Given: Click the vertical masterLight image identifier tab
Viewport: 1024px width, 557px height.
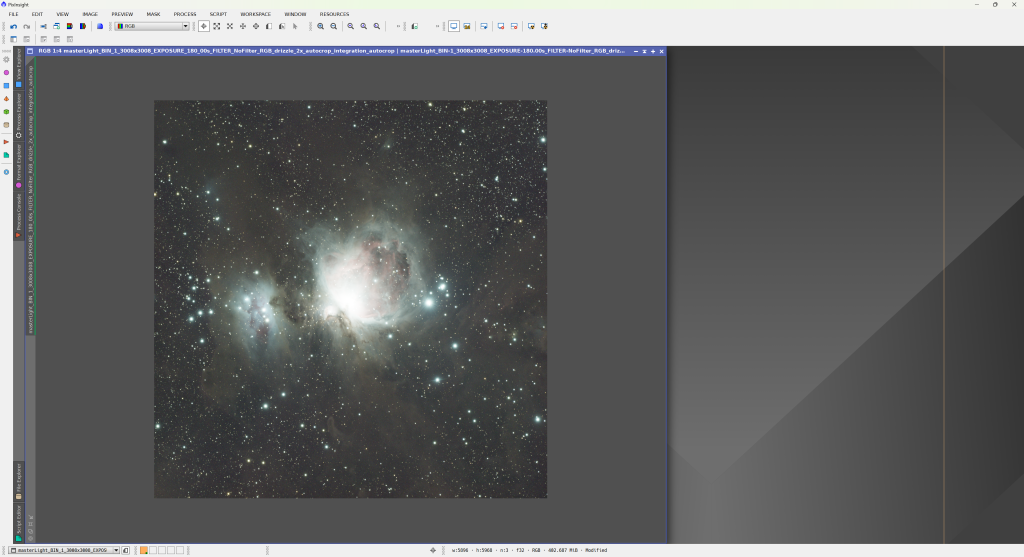Looking at the screenshot, I should point(30,200).
